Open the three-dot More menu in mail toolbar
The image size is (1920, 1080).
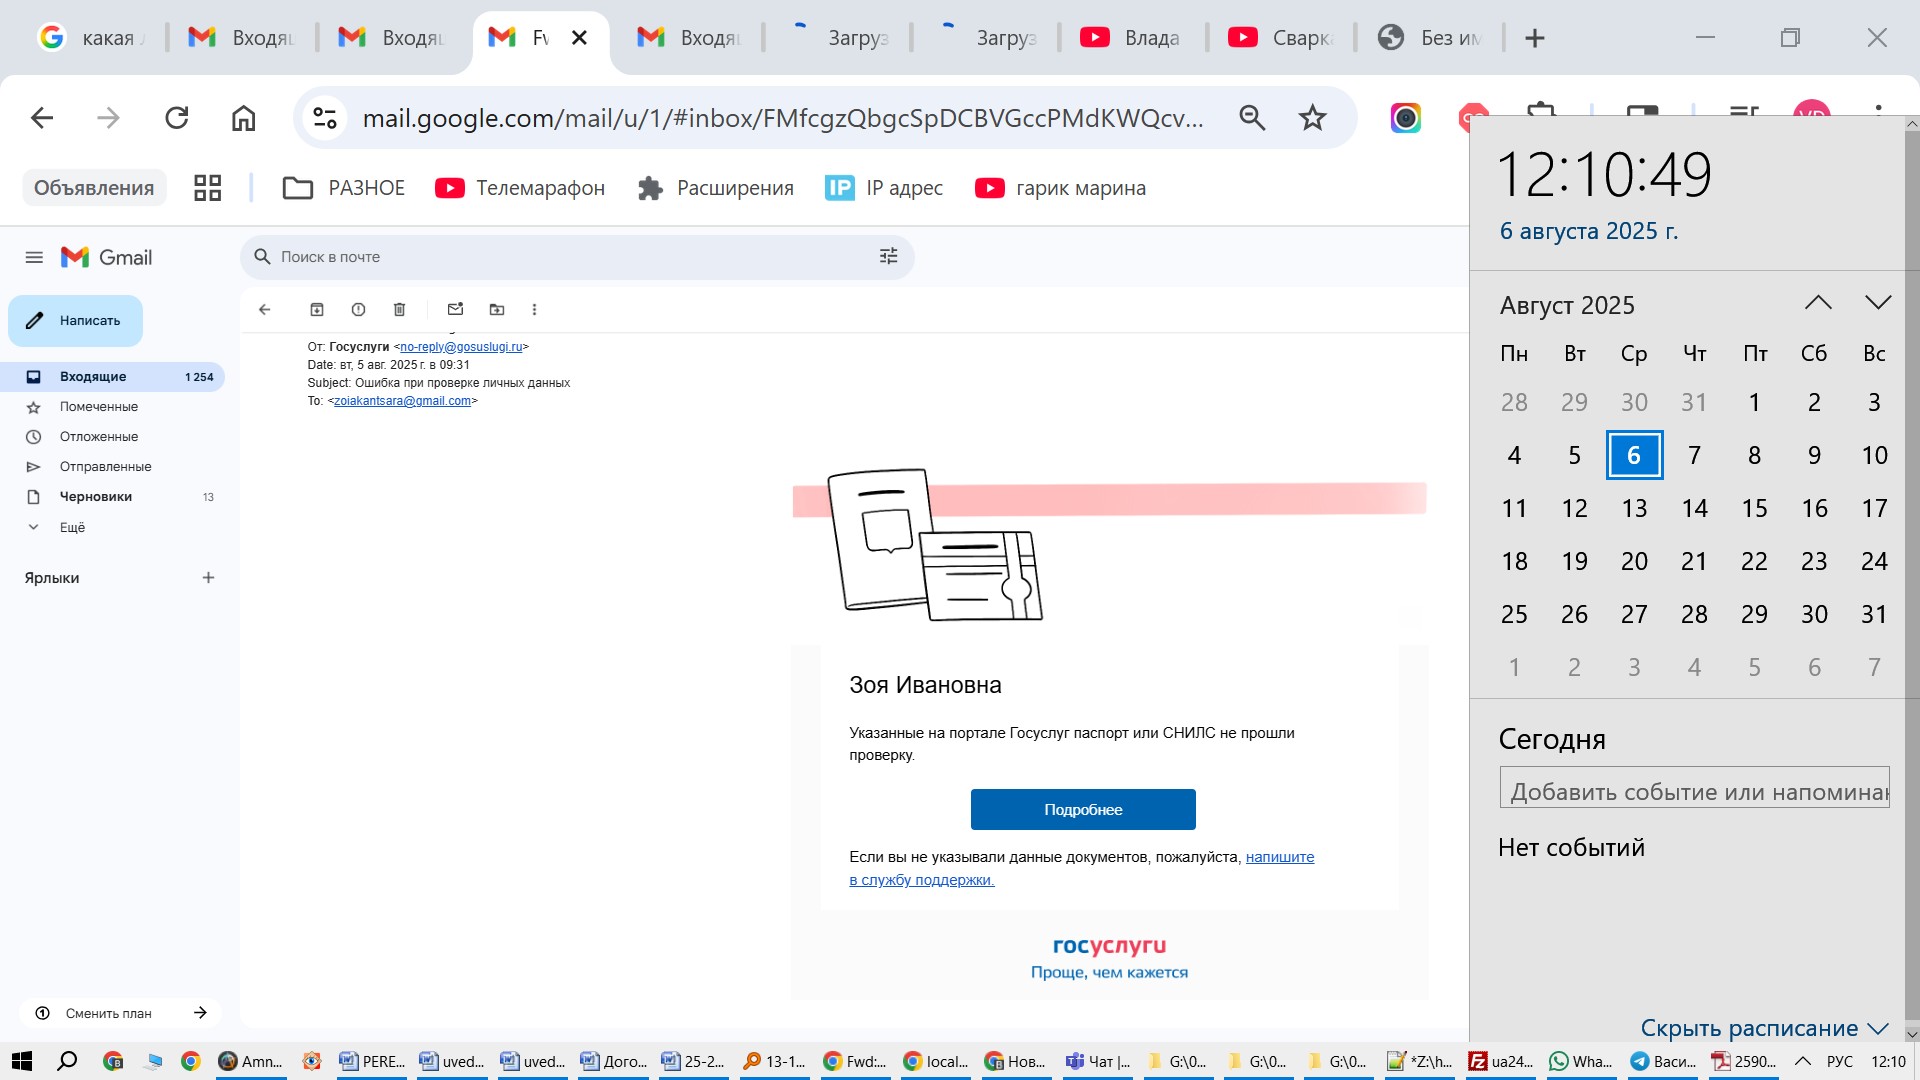click(x=534, y=309)
